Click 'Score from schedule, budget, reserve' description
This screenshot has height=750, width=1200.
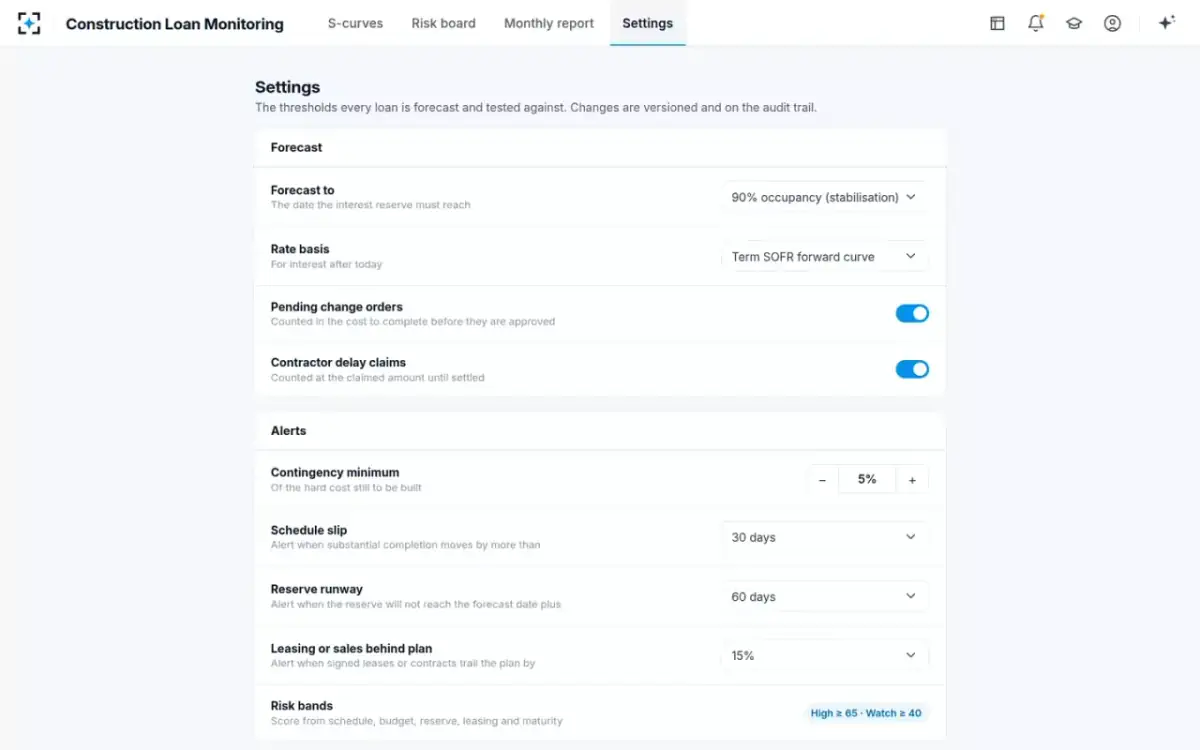(416, 721)
